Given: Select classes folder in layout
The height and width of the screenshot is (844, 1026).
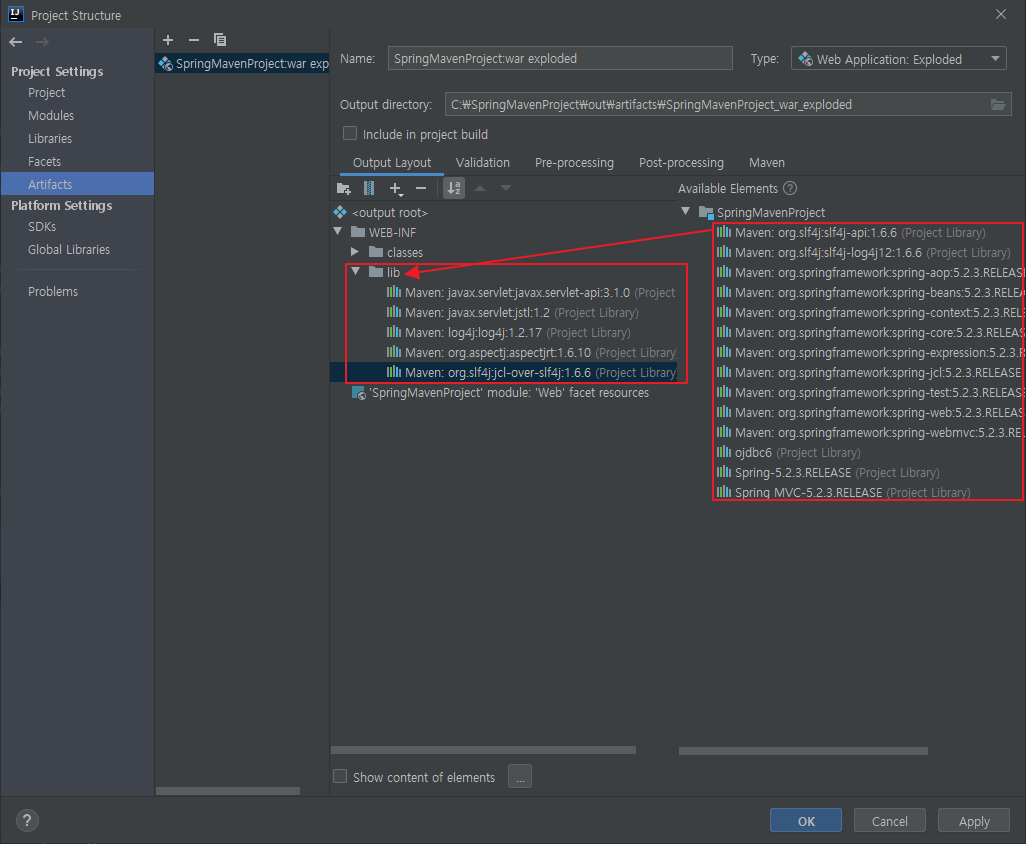Looking at the screenshot, I should pyautogui.click(x=396, y=253).
